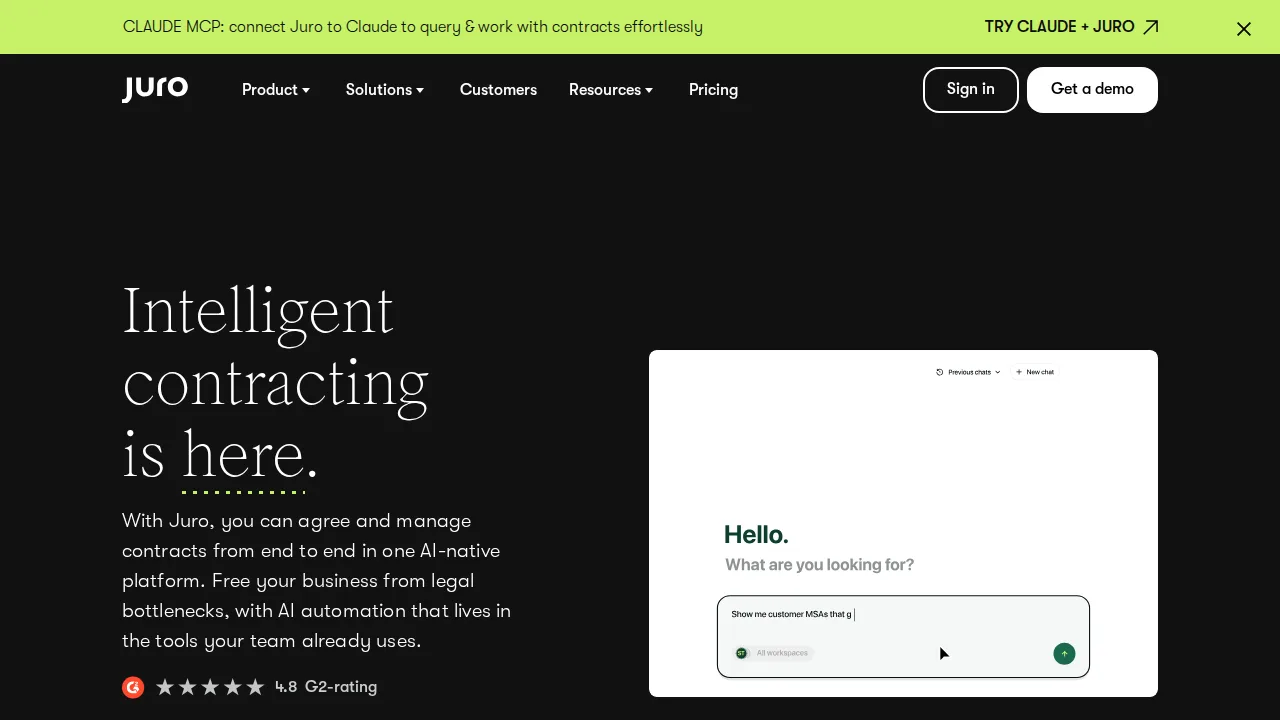1280x720 pixels.
Task: Expand the Product menu
Action: click(x=276, y=90)
